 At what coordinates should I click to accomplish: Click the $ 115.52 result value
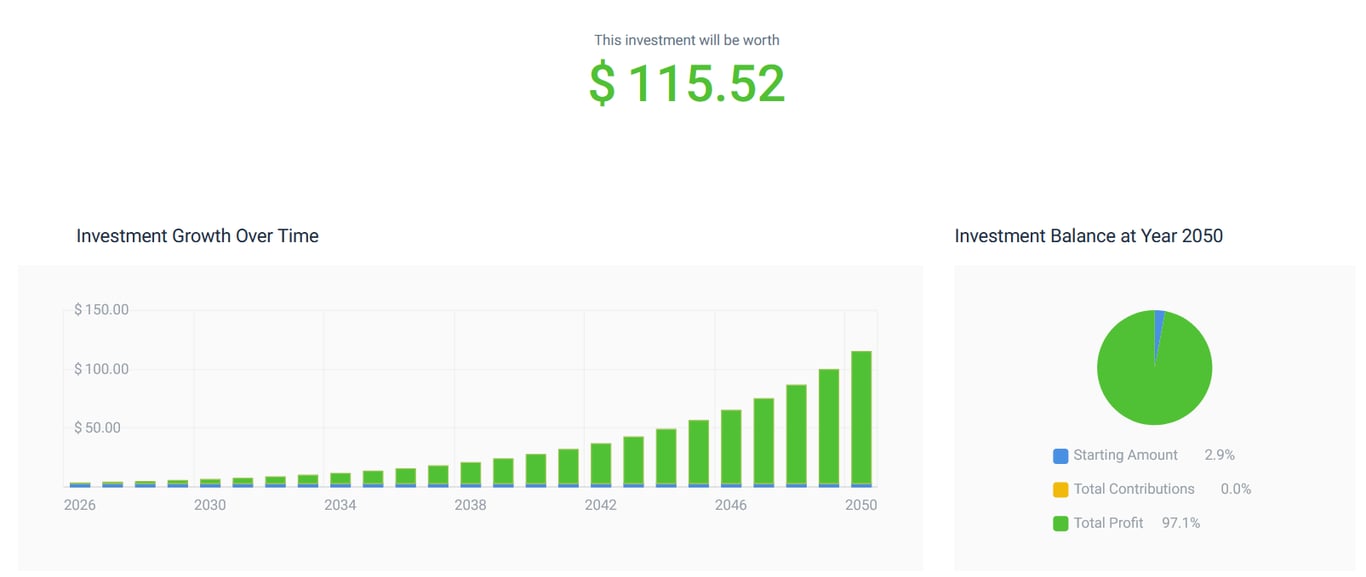(686, 84)
